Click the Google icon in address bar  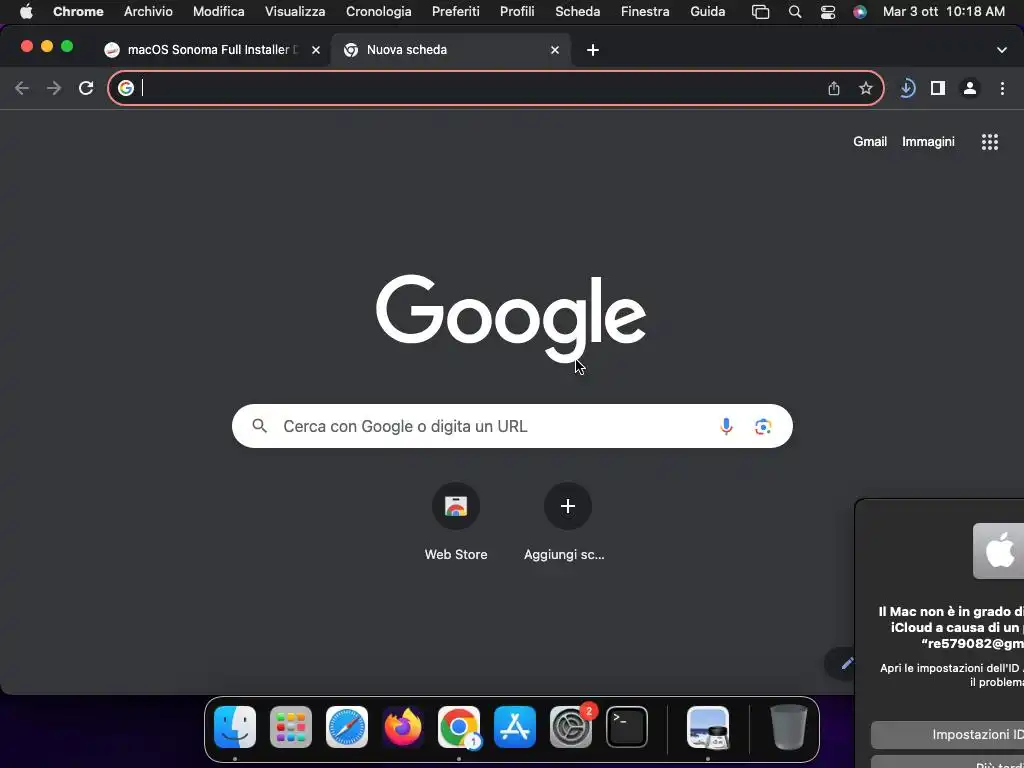point(126,88)
